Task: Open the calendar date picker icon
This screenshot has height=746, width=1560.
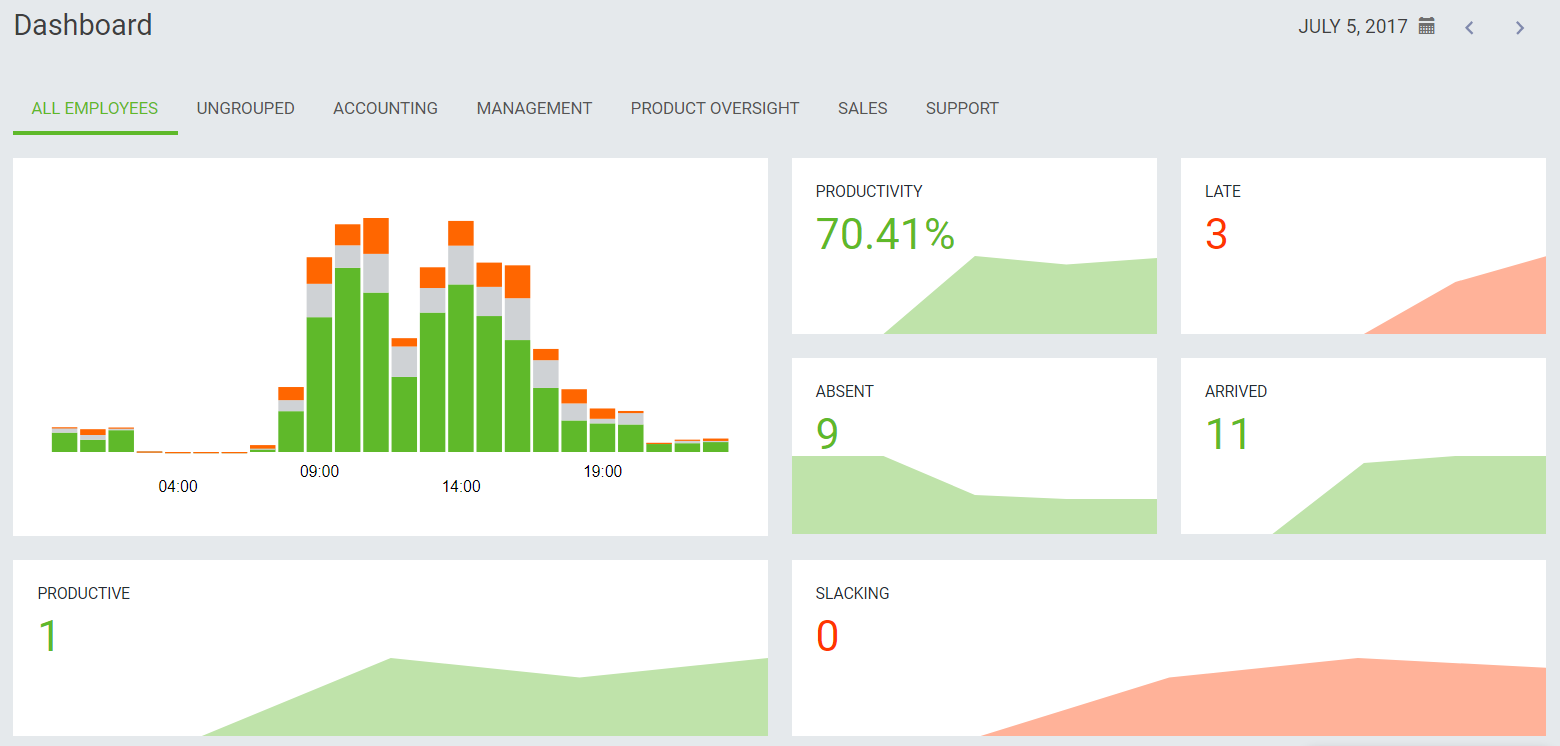Action: pos(1427,27)
